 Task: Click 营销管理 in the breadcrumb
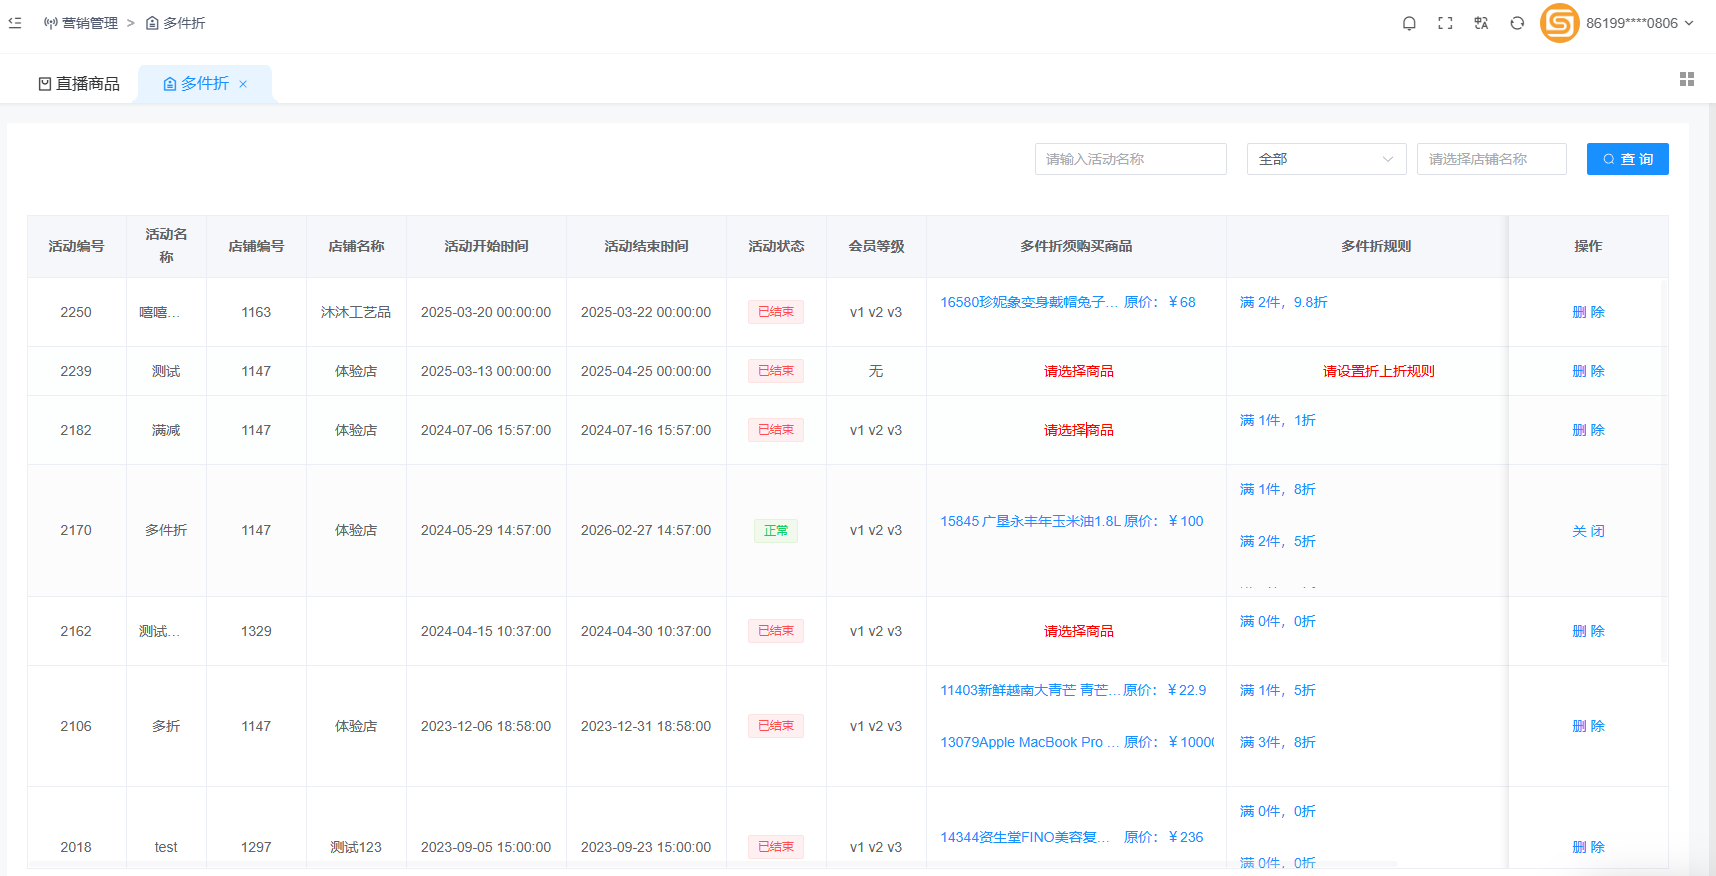(x=89, y=23)
